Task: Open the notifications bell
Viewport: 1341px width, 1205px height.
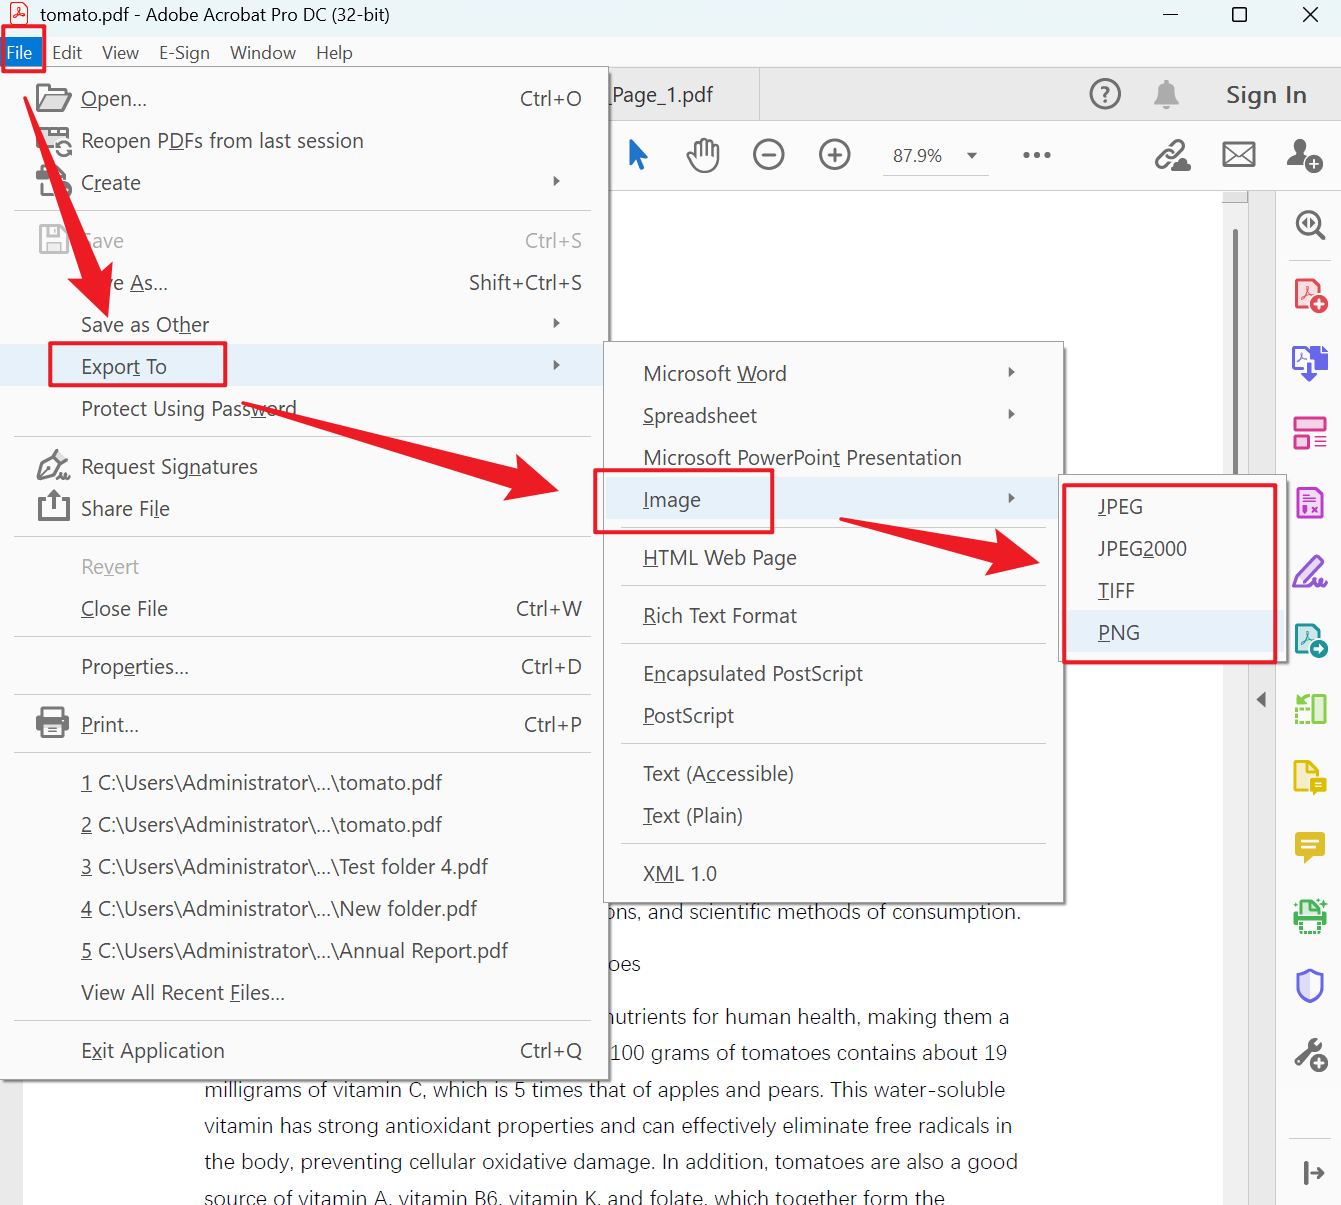Action: click(x=1165, y=95)
